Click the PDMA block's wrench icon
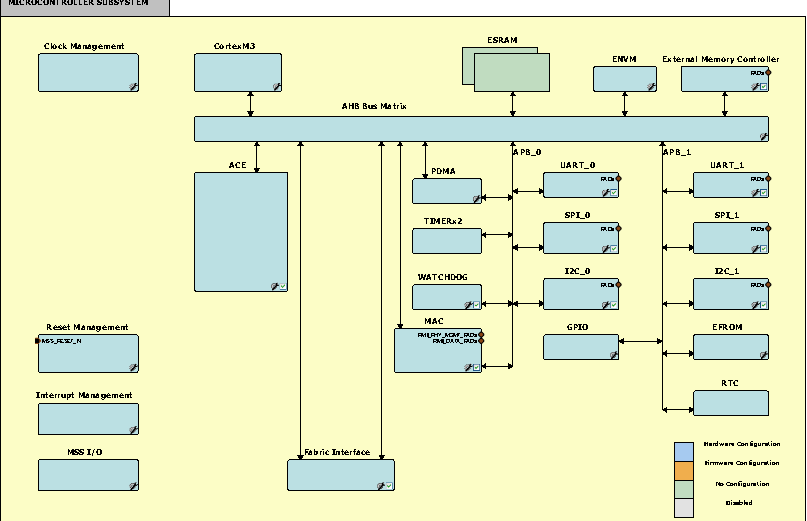 tap(476, 199)
